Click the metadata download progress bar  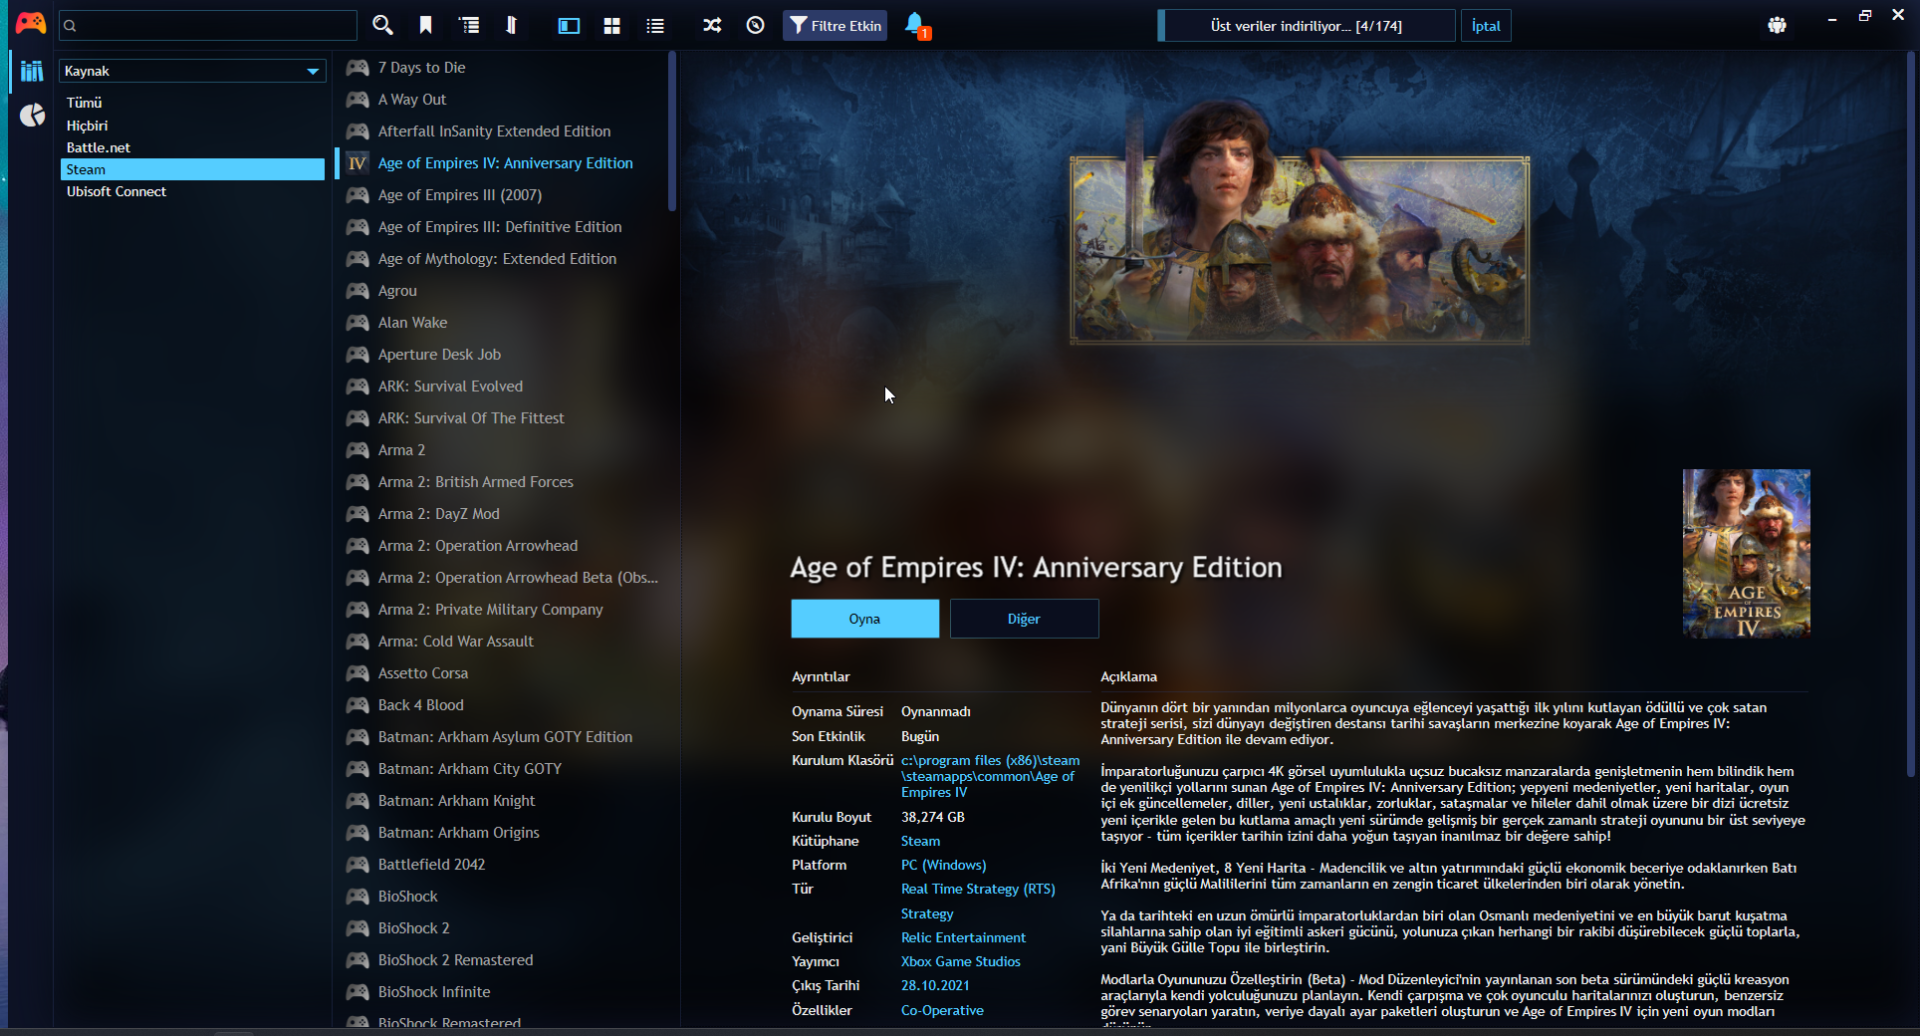pos(1306,26)
